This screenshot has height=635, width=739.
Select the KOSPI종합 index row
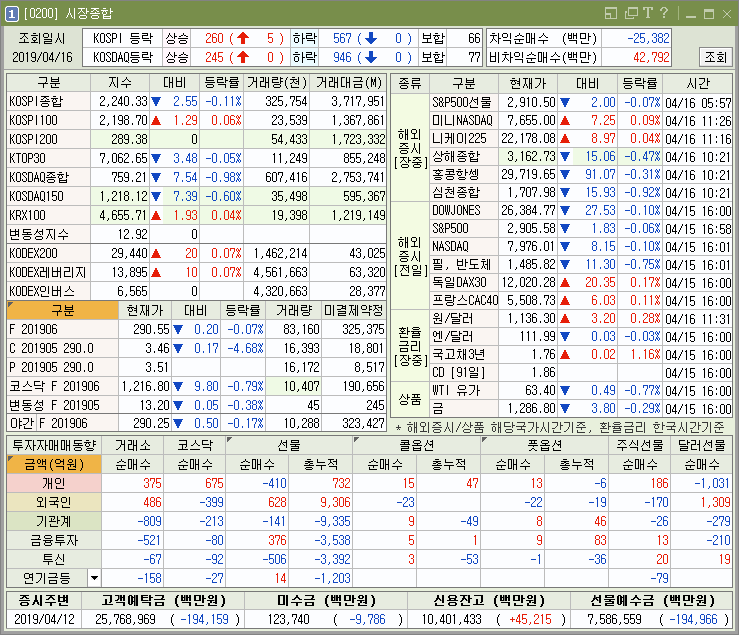tap(197, 101)
